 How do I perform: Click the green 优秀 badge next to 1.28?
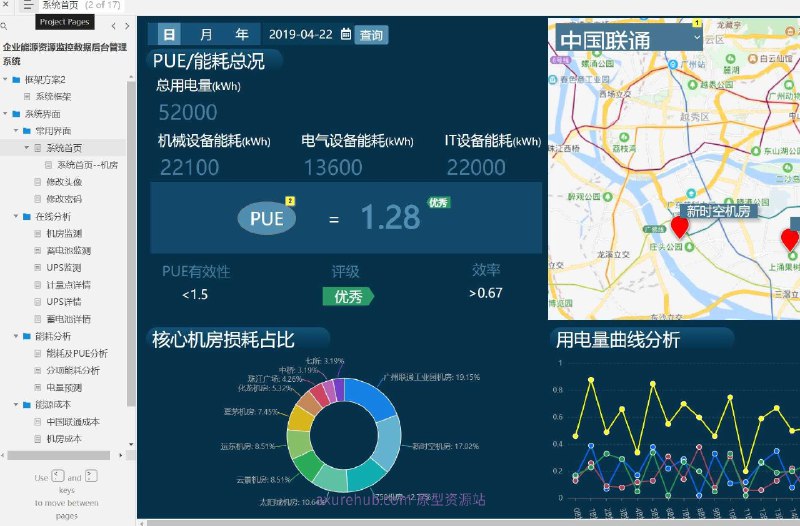438,203
